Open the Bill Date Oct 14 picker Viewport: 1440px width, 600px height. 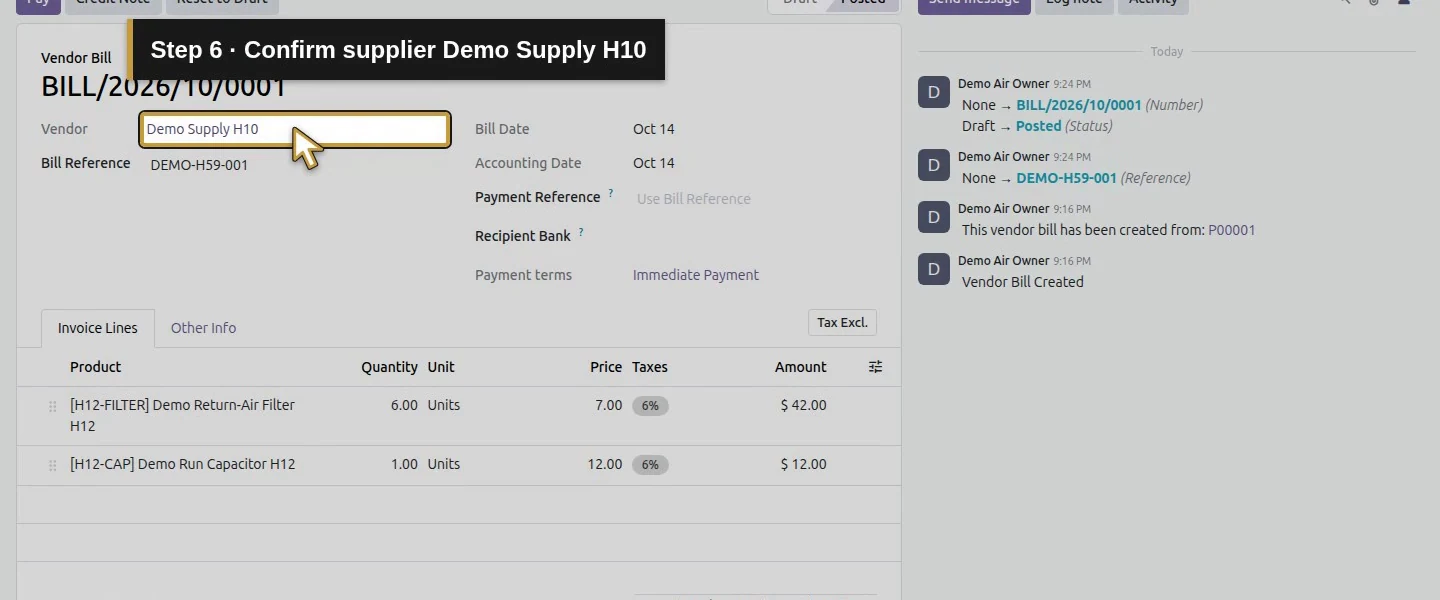click(x=654, y=129)
